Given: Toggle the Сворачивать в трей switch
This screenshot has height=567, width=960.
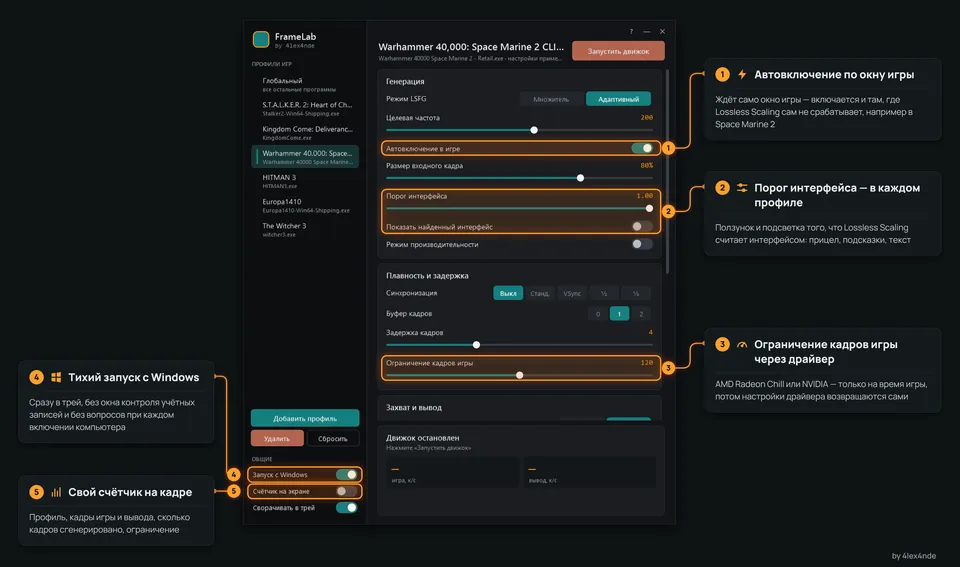Looking at the screenshot, I should [x=347, y=507].
